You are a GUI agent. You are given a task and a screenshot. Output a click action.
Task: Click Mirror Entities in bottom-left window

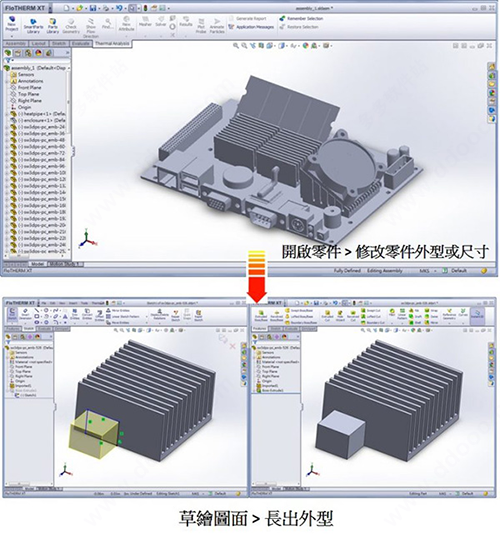(x=117, y=310)
